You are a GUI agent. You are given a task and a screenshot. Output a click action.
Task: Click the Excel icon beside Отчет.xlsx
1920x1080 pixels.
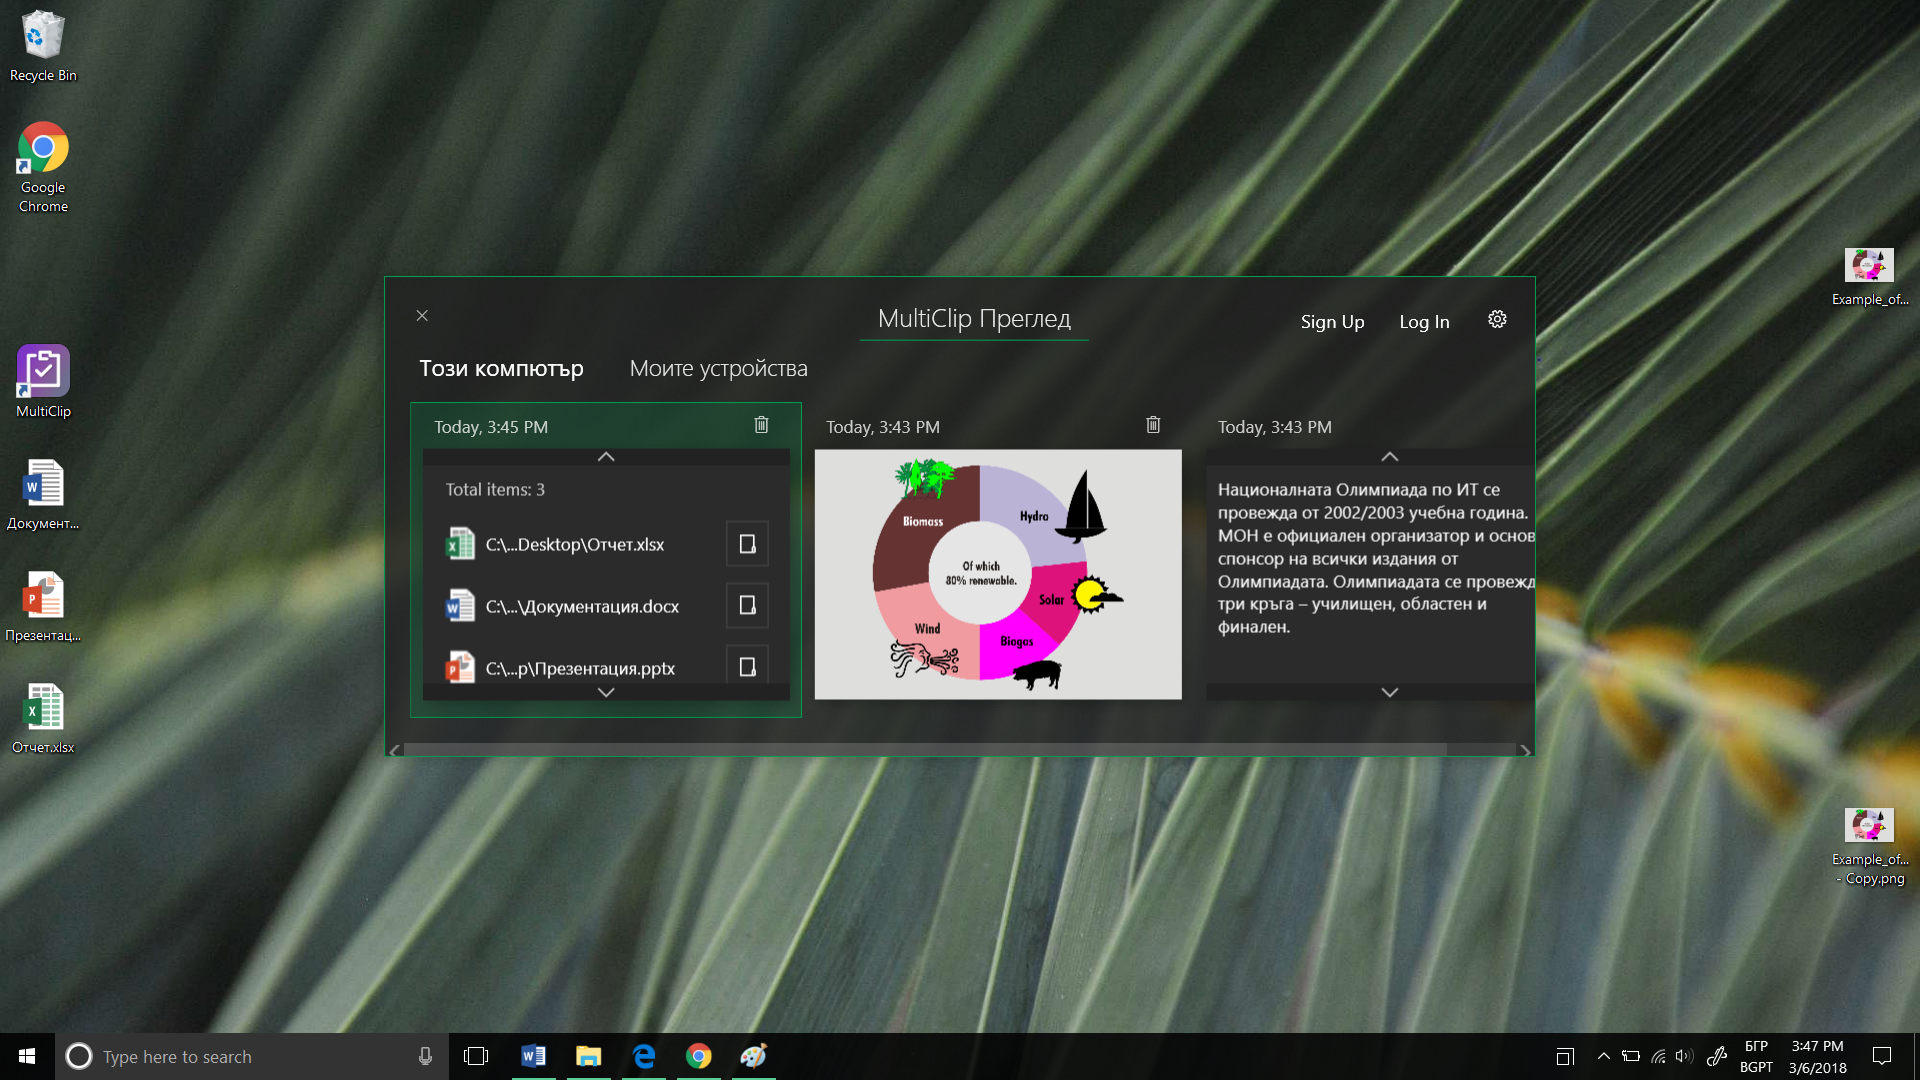(x=460, y=544)
